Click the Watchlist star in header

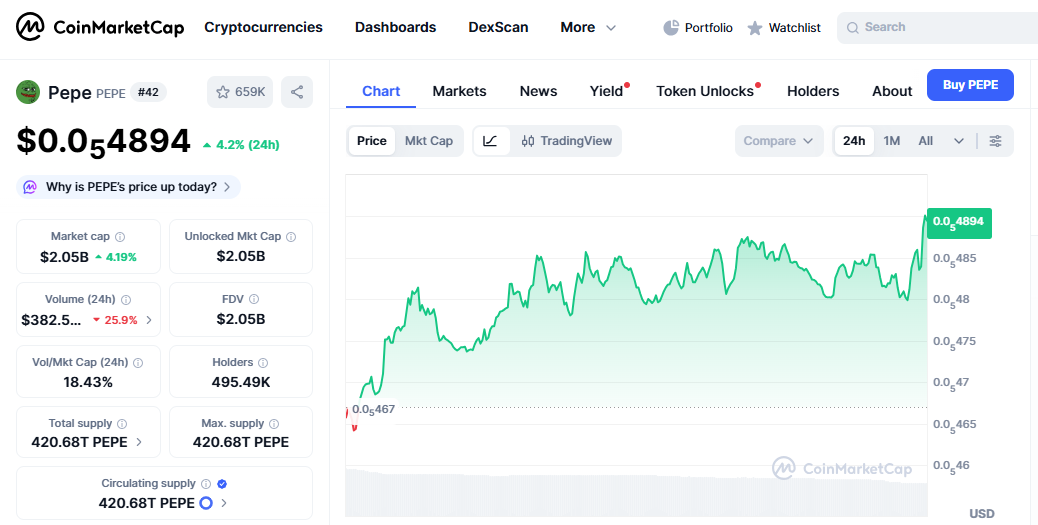pyautogui.click(x=755, y=28)
